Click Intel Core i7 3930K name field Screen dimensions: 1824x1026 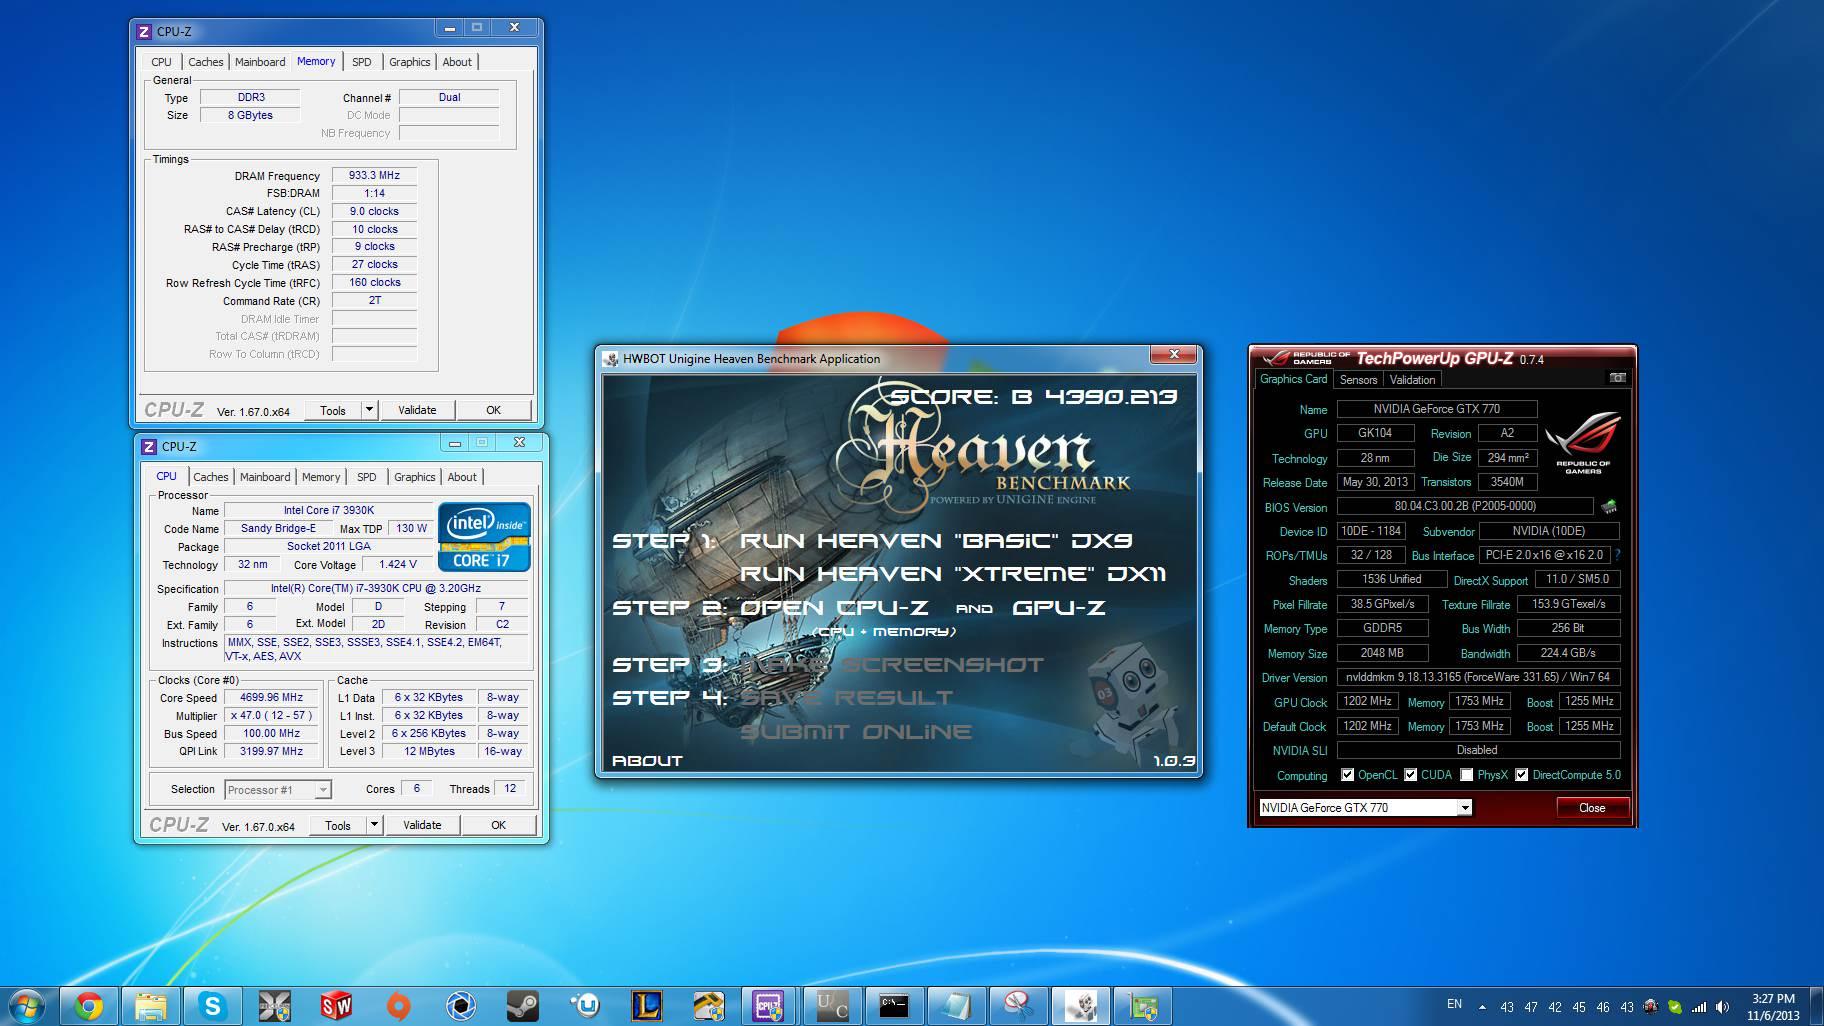pos(328,510)
